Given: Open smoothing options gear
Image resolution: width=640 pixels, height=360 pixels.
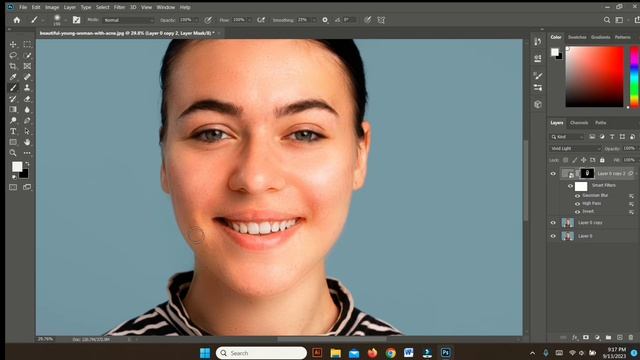Looking at the screenshot, I should [325, 20].
